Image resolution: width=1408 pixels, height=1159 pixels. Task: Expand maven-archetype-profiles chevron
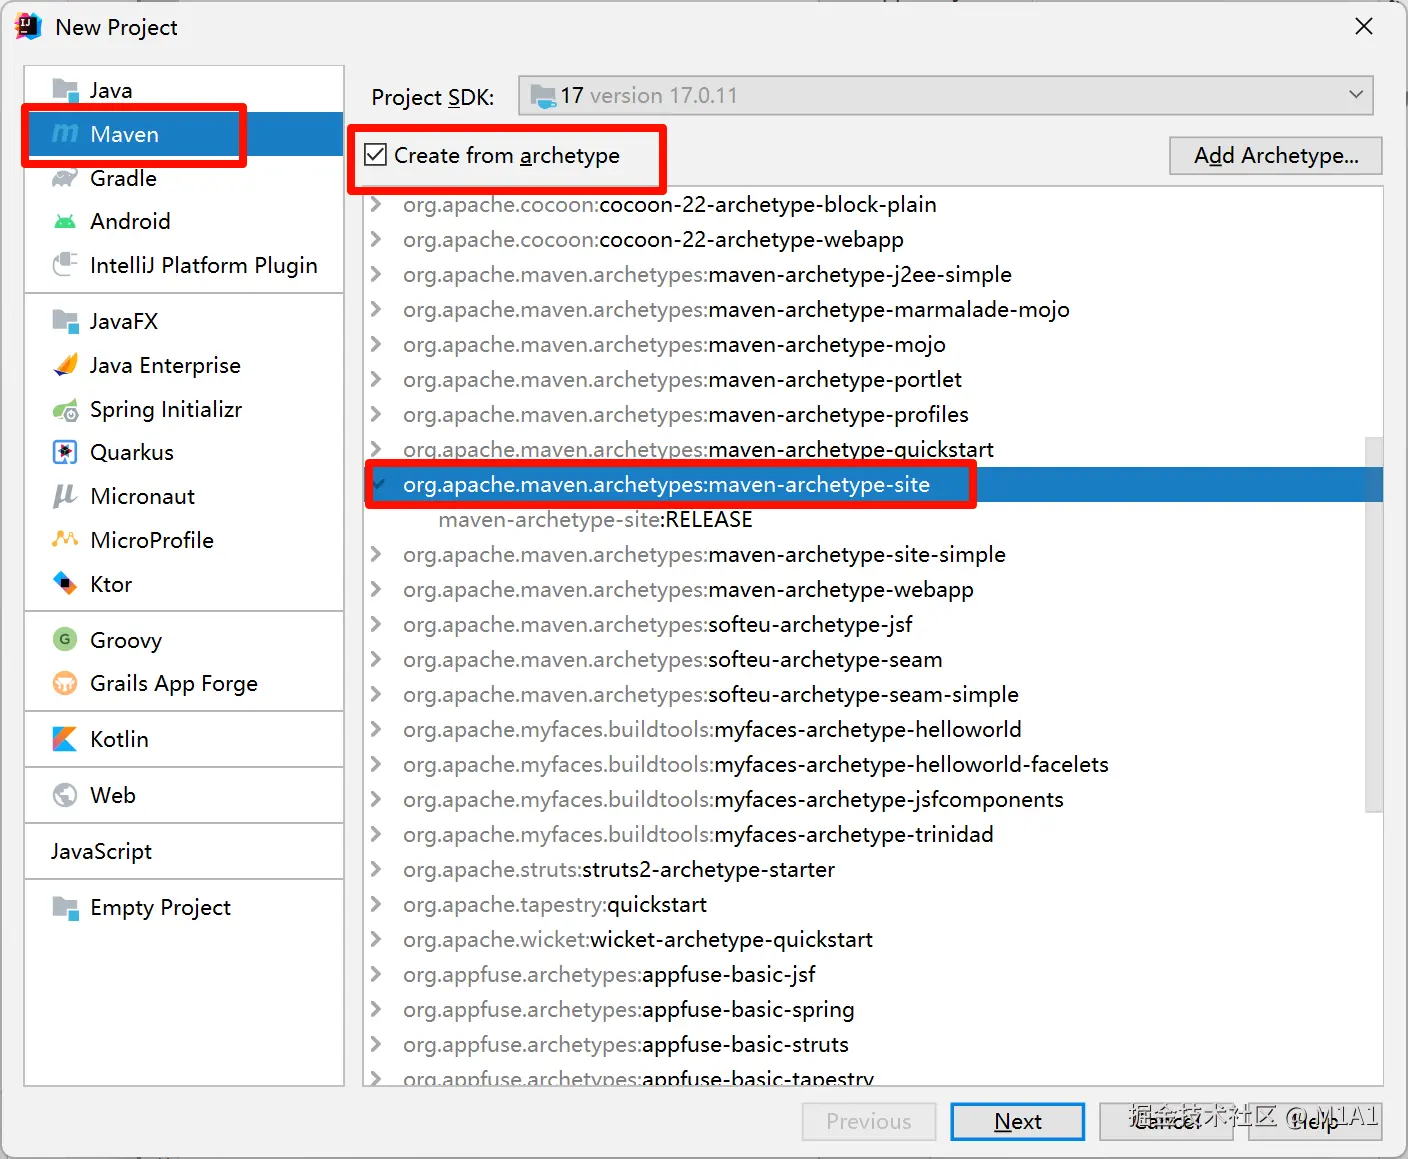(x=376, y=414)
